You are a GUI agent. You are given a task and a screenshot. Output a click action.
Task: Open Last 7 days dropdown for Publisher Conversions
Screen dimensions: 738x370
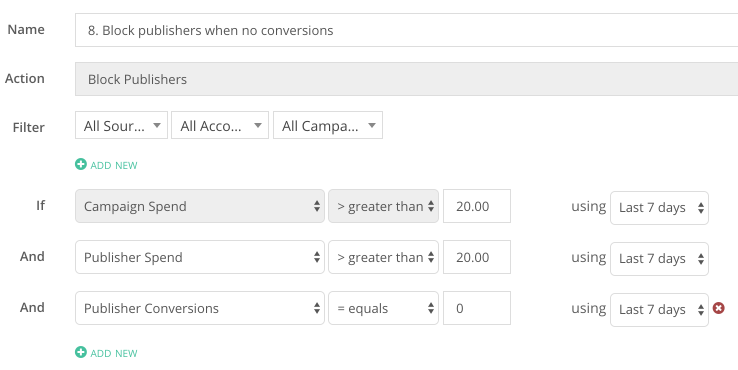(659, 310)
